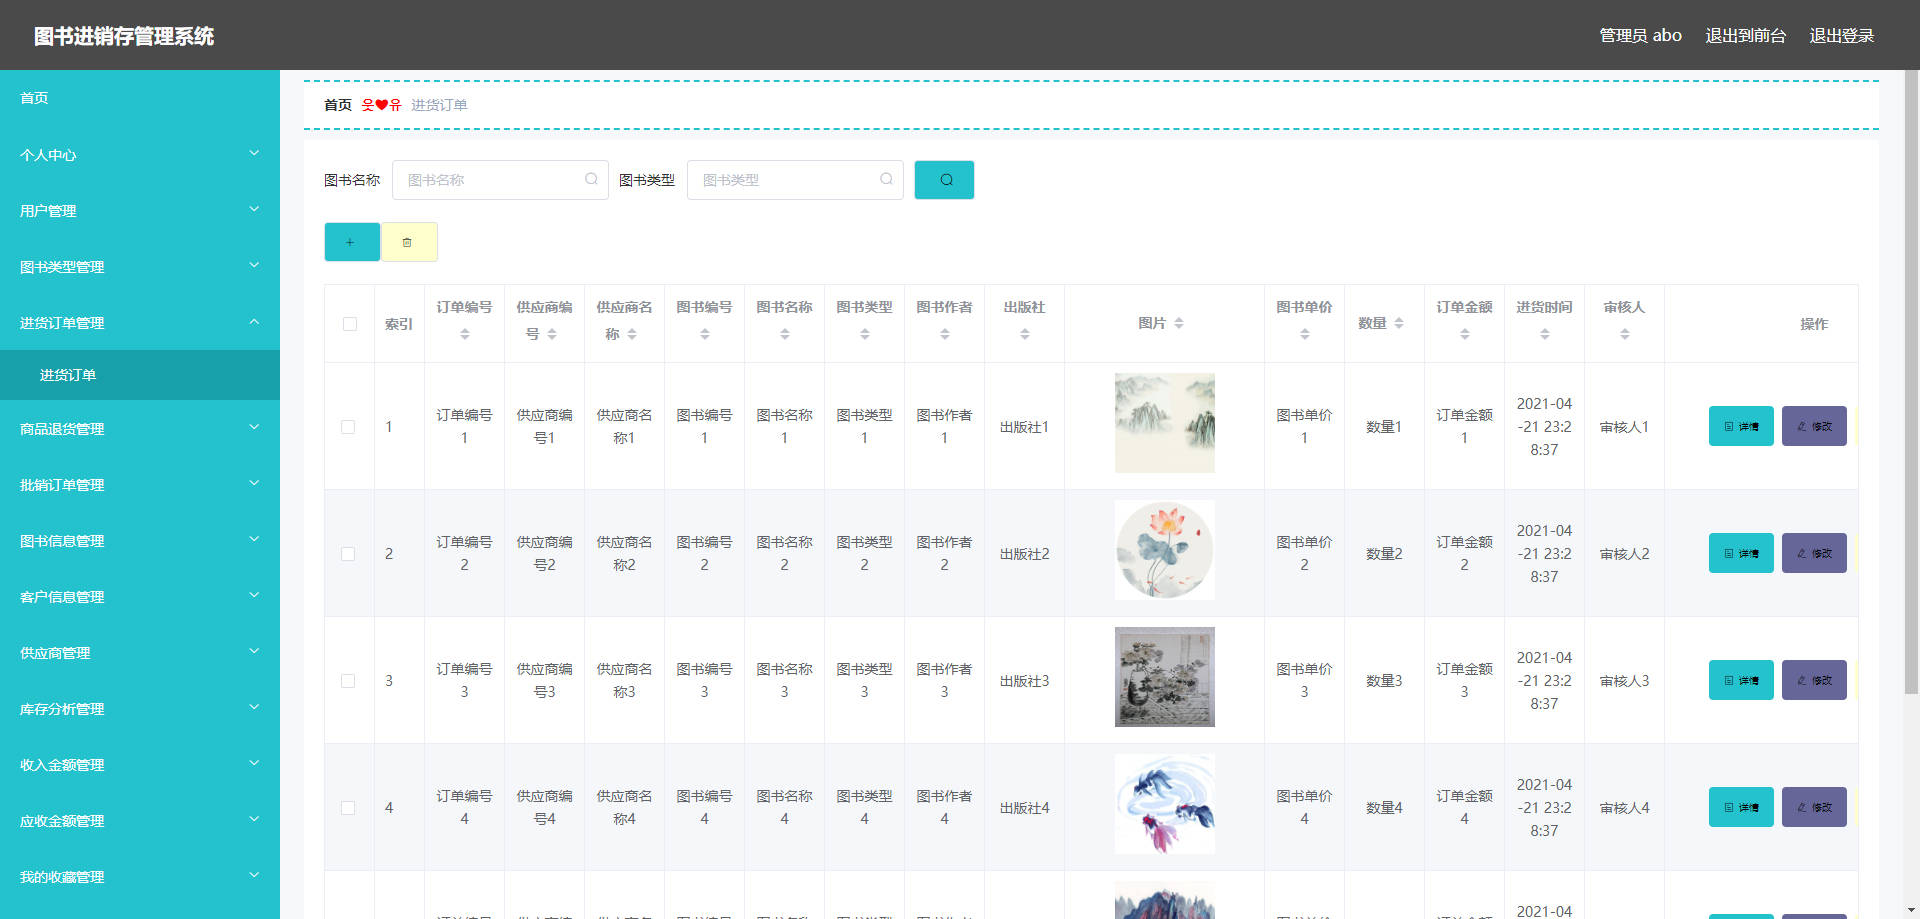
Task: Click the yellow trash delete button
Action: [409, 242]
